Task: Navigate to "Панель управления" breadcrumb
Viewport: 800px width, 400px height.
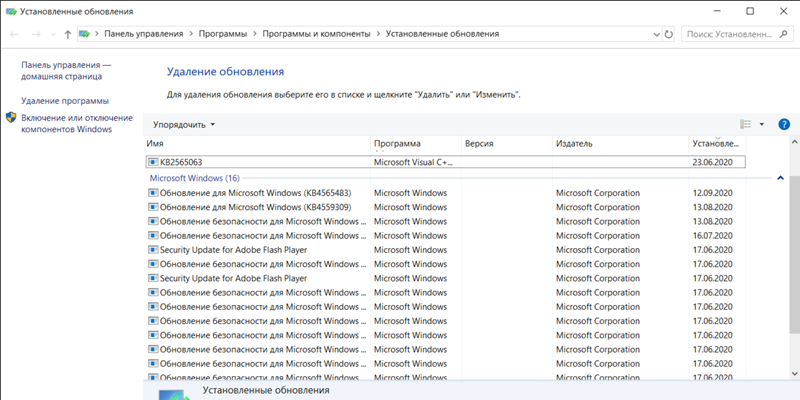Action: click(x=143, y=34)
